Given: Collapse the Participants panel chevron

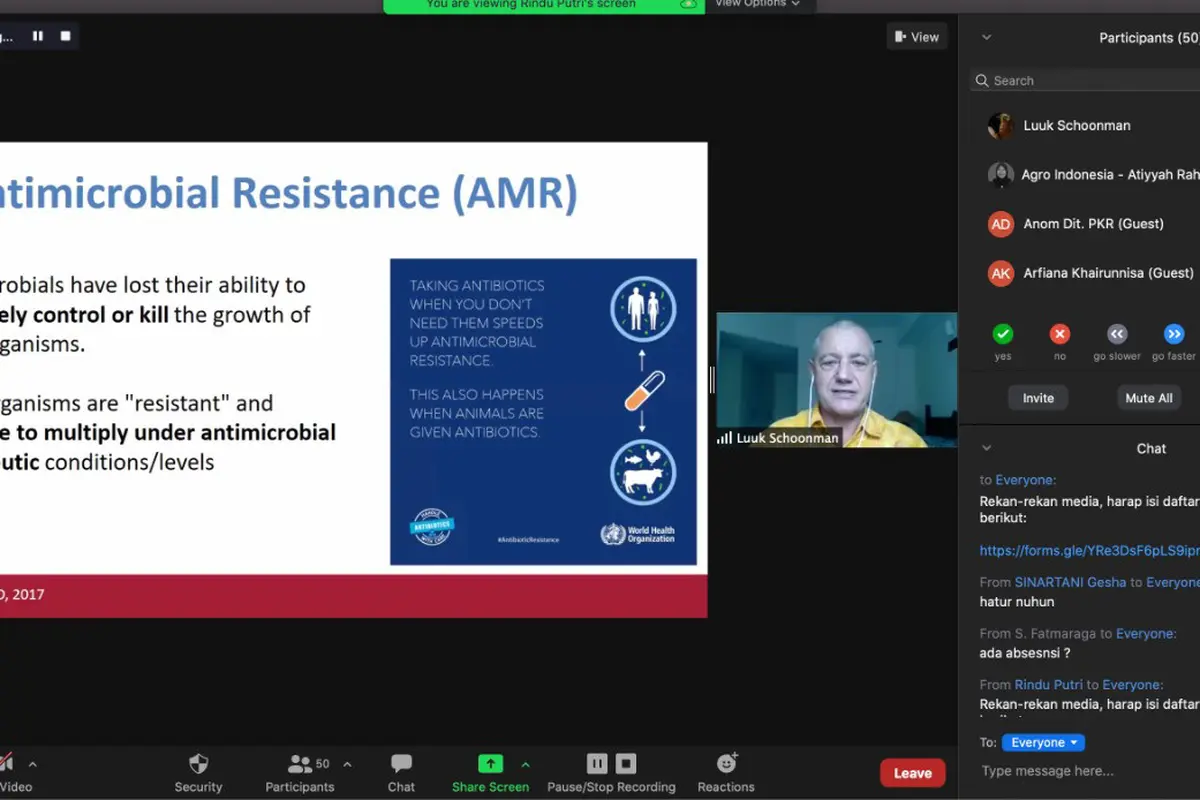Looking at the screenshot, I should [986, 38].
